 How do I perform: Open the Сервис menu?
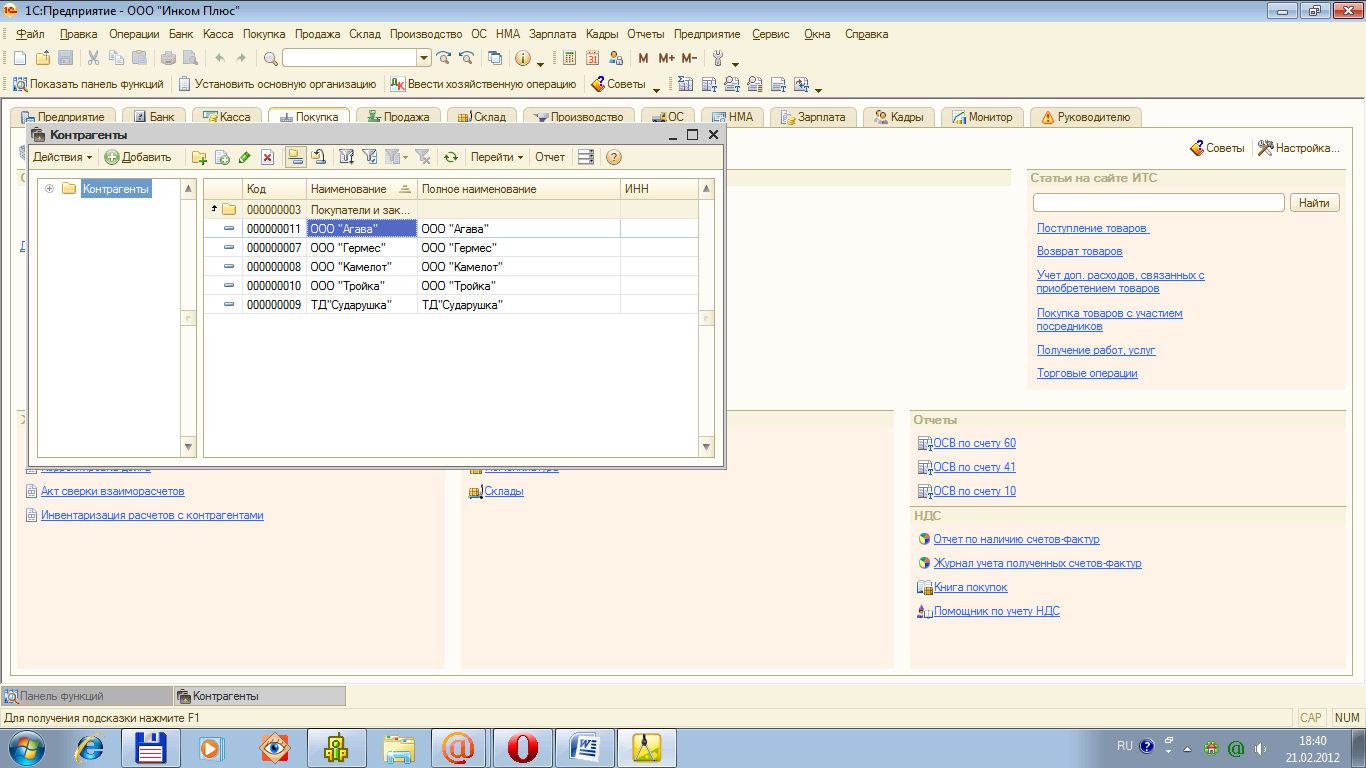pos(770,34)
